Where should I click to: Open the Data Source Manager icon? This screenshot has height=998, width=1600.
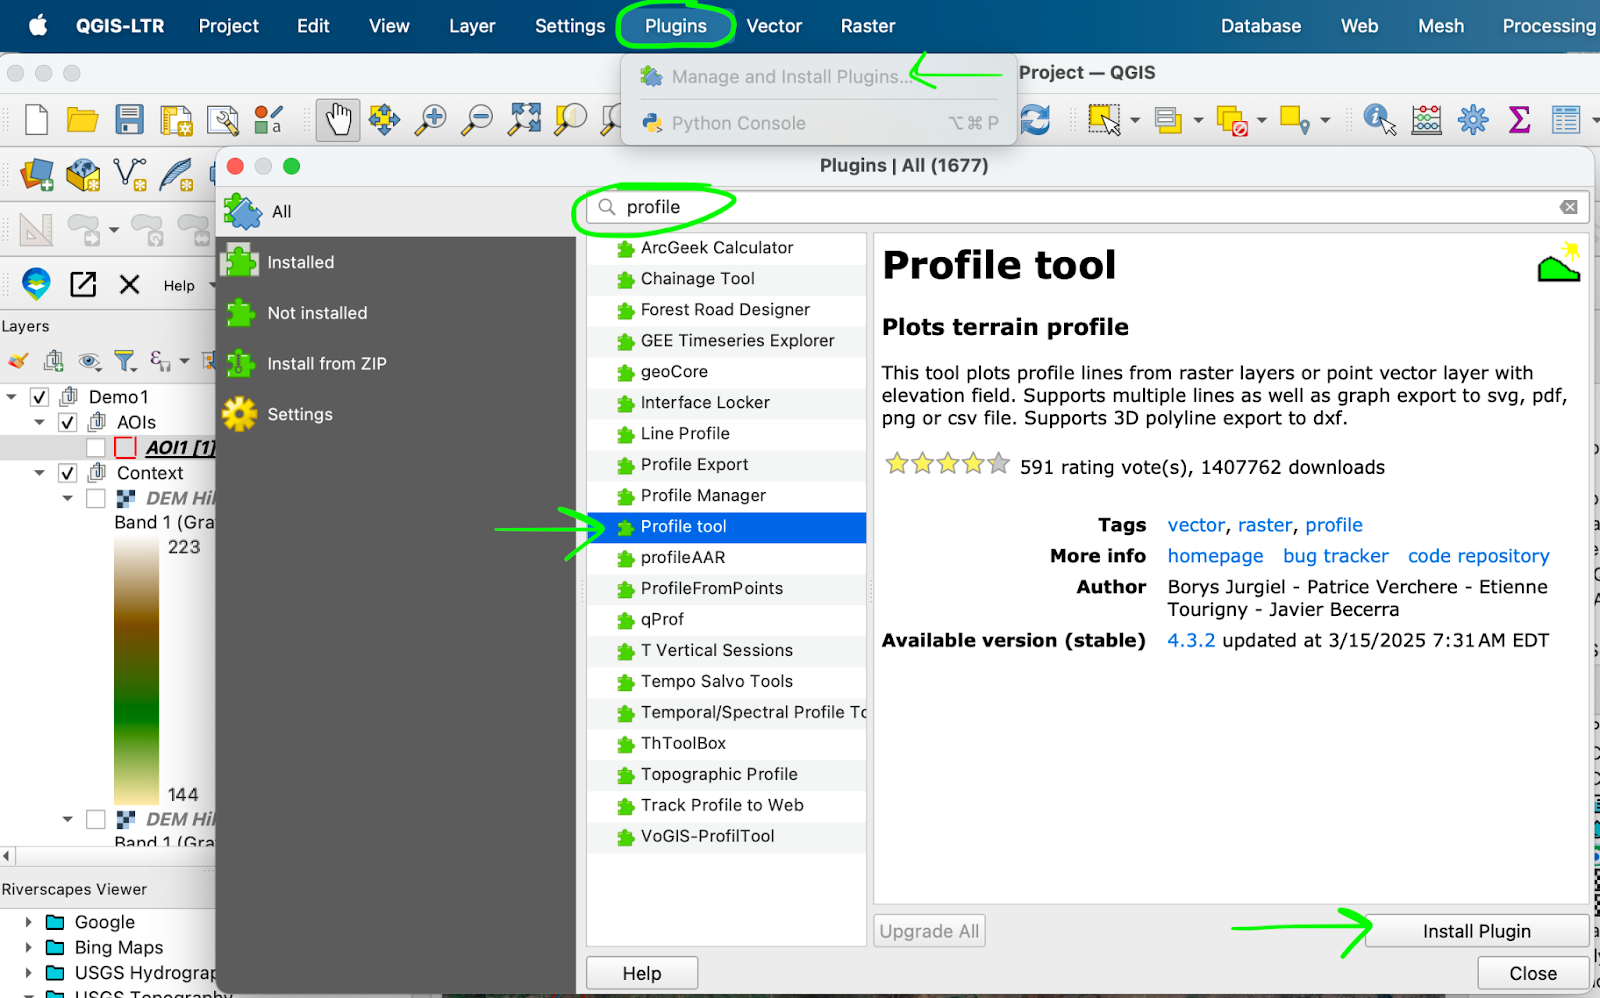tap(37, 174)
